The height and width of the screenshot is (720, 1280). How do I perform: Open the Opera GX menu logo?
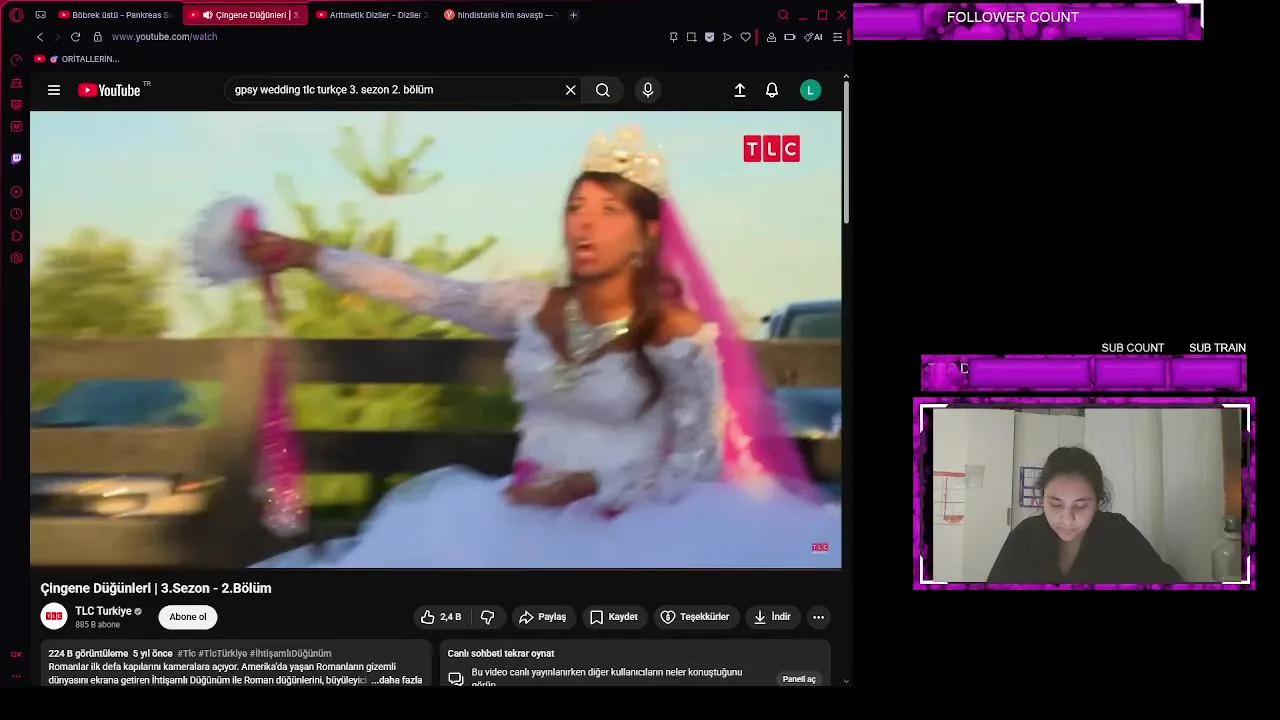tap(16, 15)
